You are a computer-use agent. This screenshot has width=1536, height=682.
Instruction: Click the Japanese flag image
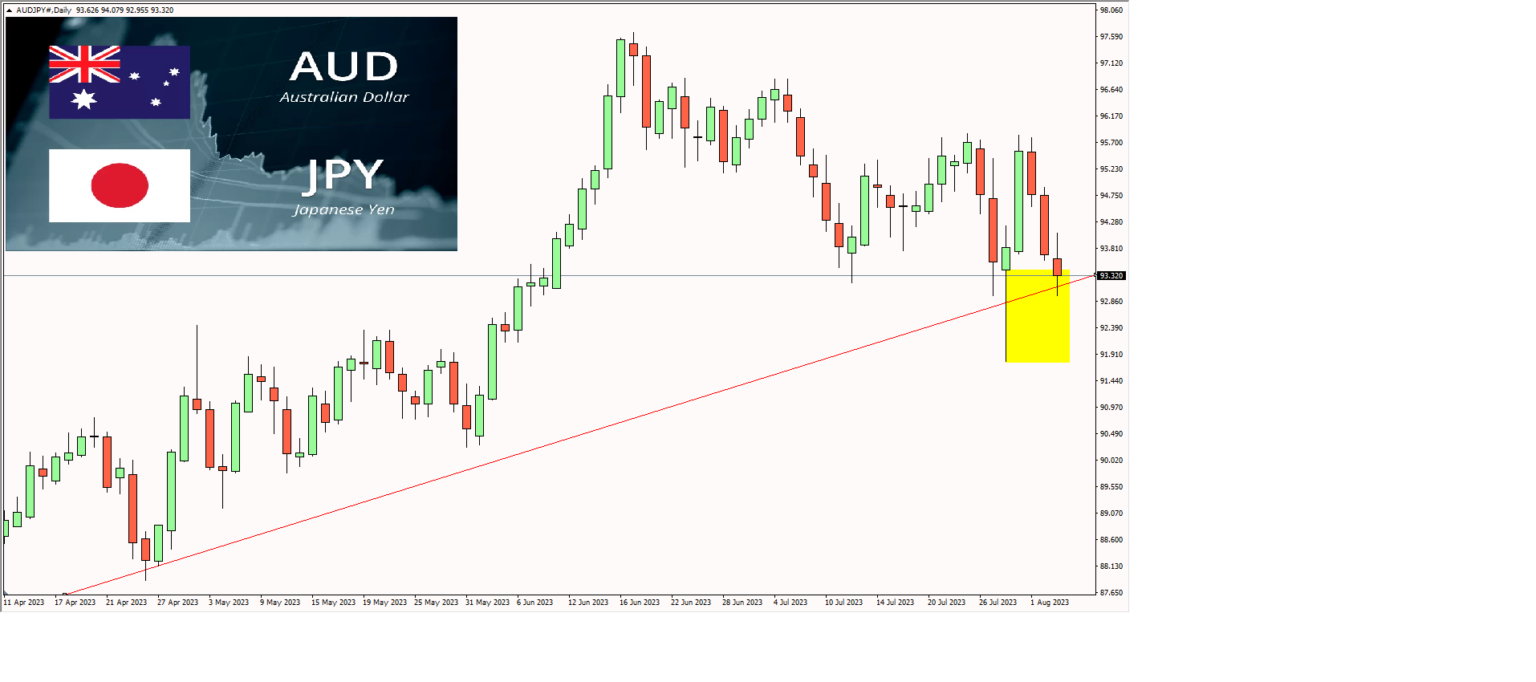120,187
